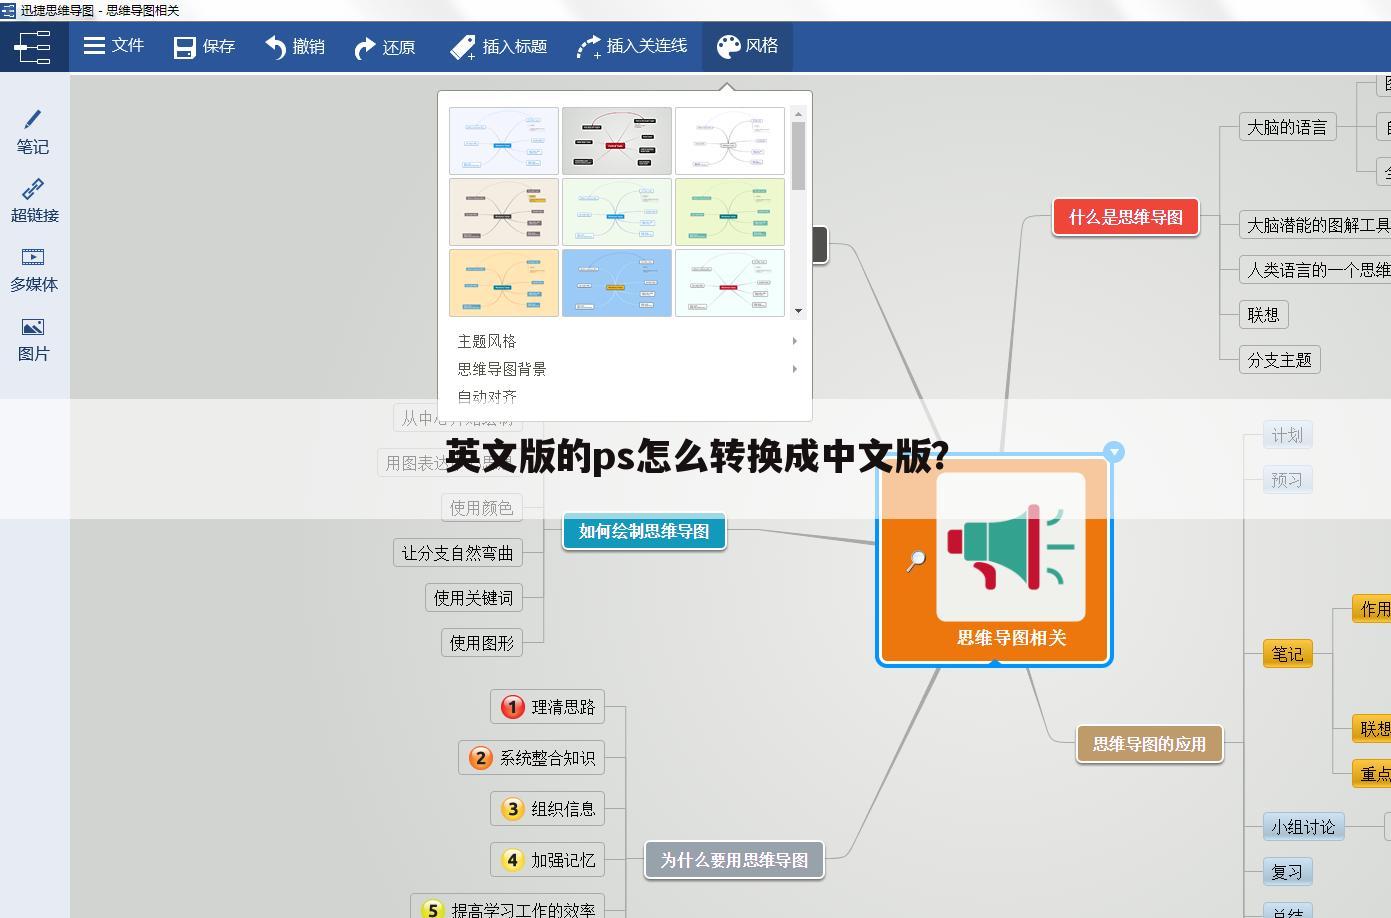Image resolution: width=1391 pixels, height=918 pixels.
Task: Select the 让分支自然弯曲 node
Action: [457, 553]
